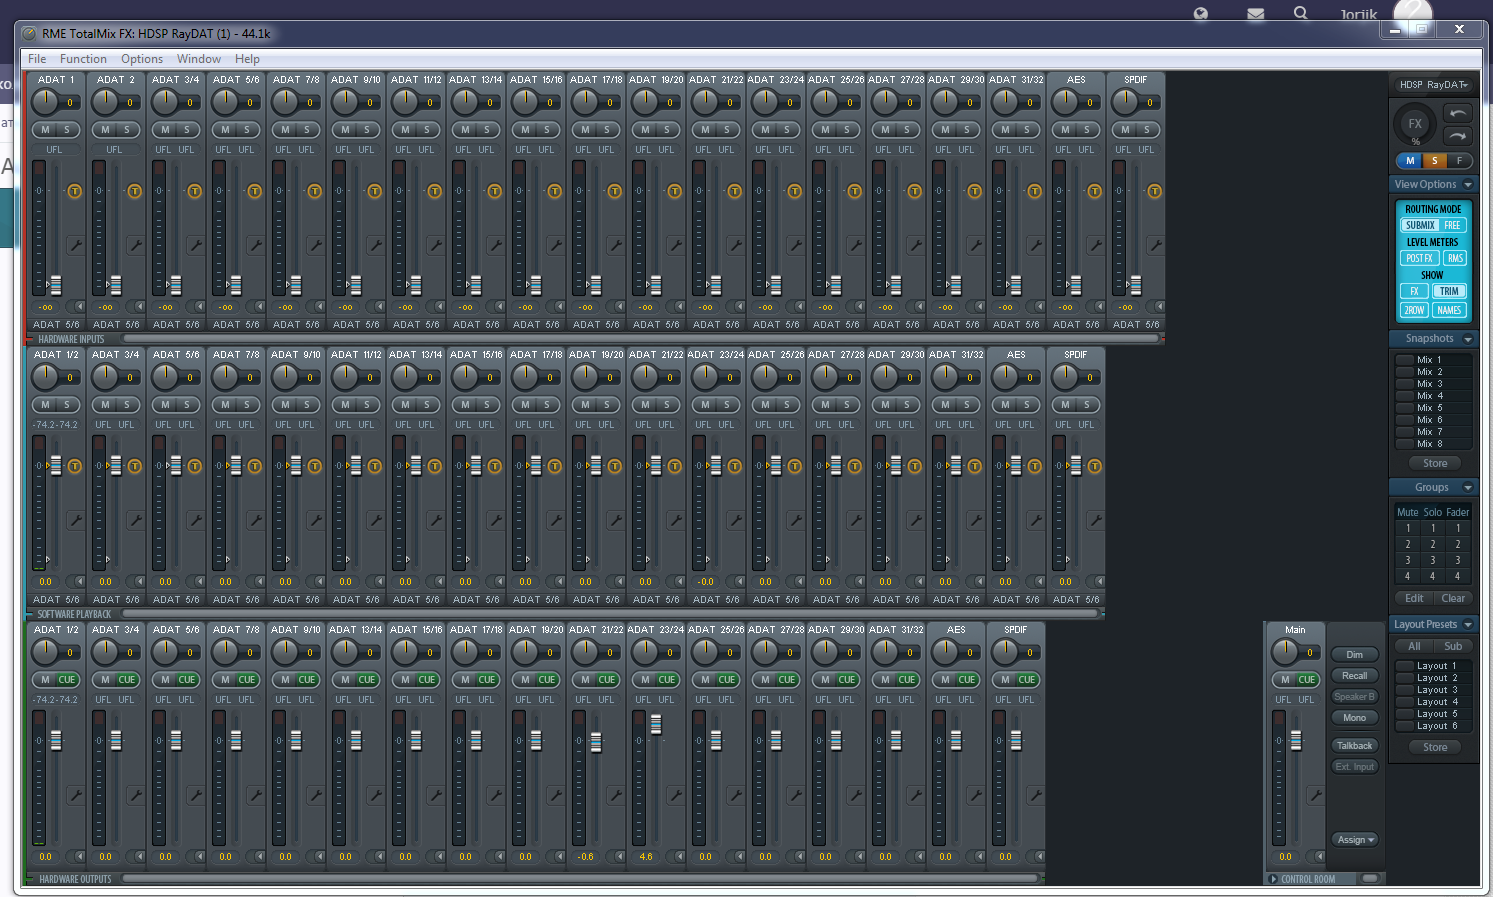Open wrench settings on hardware output SPDIF
1493x897 pixels.
pos(1035,795)
